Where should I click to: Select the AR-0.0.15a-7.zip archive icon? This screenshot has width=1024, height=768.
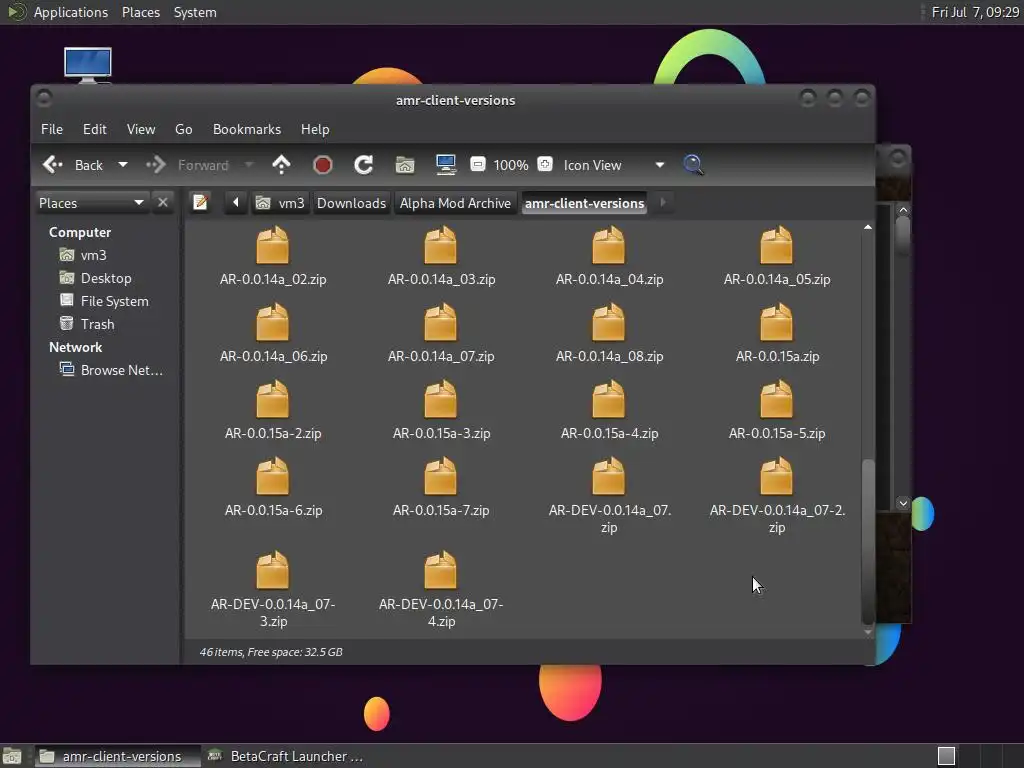(441, 476)
